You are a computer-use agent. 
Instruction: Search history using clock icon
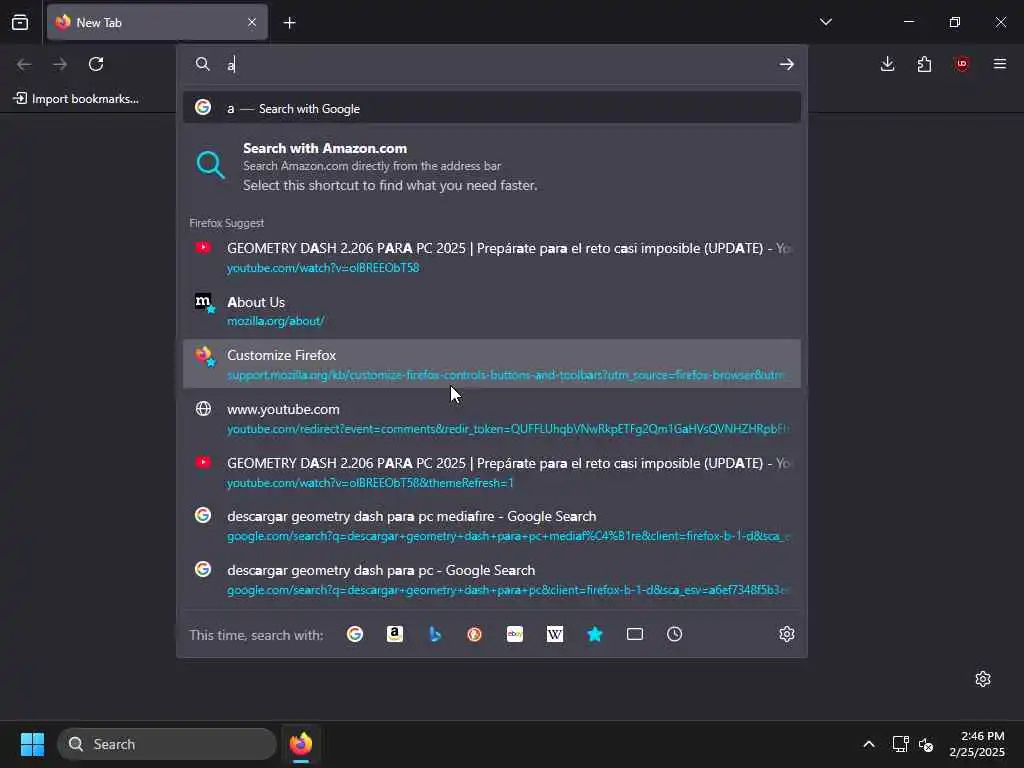675,634
